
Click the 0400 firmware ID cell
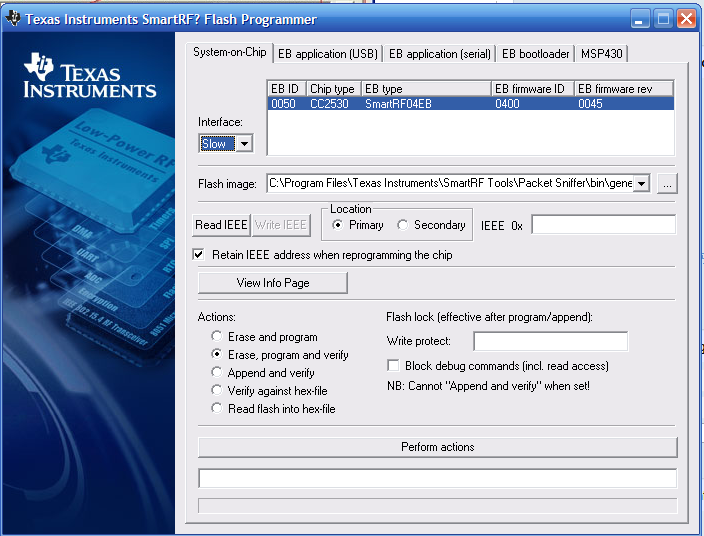pos(507,104)
